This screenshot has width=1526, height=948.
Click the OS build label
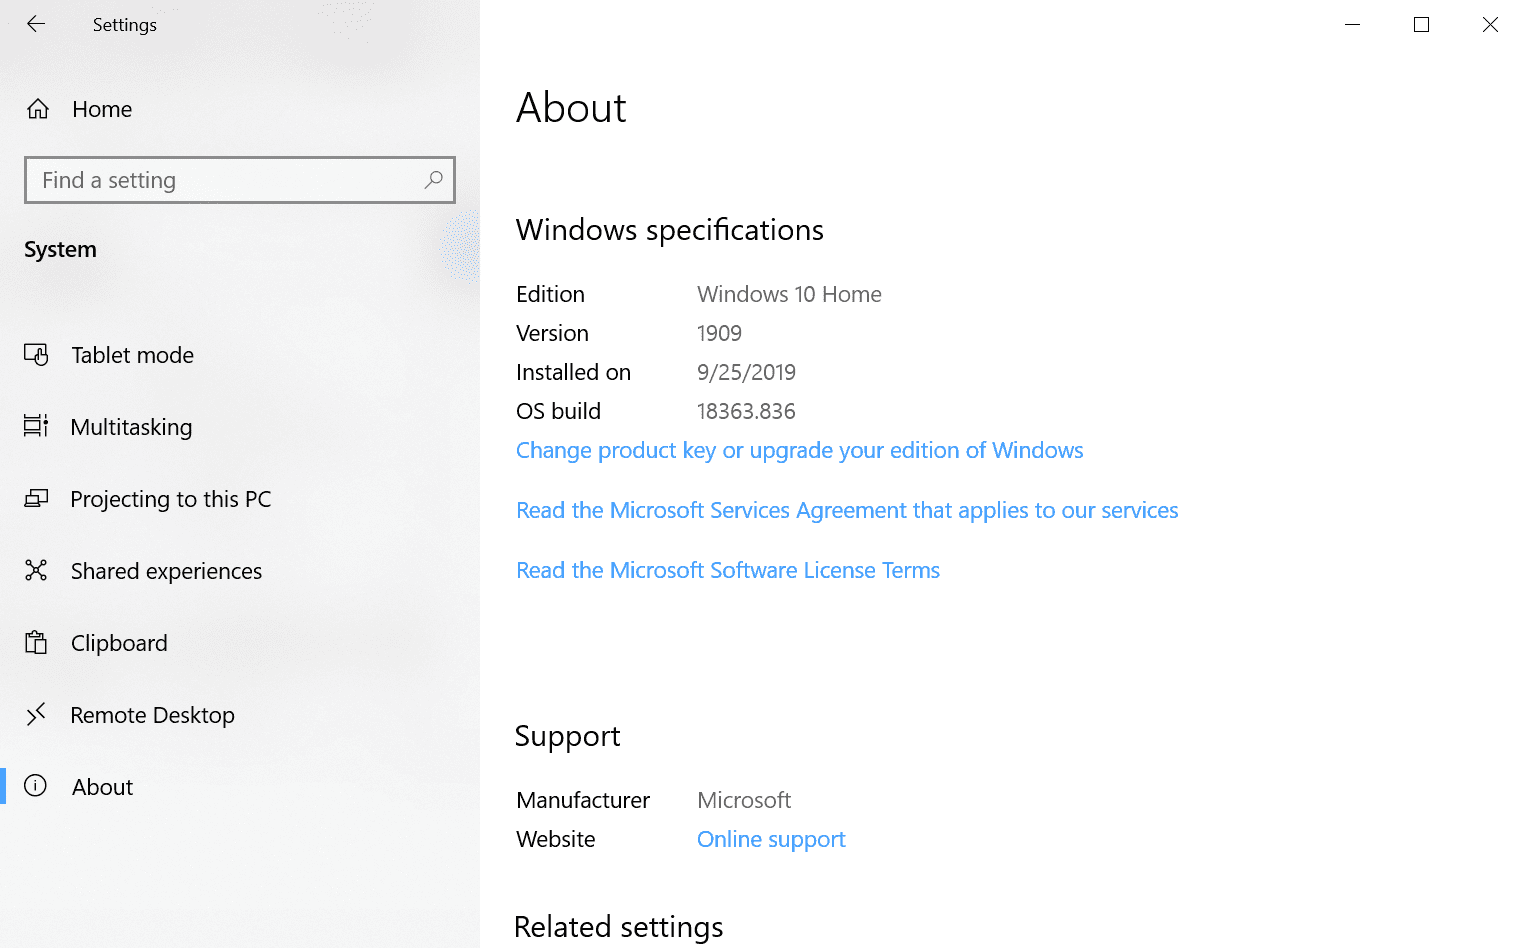point(558,411)
